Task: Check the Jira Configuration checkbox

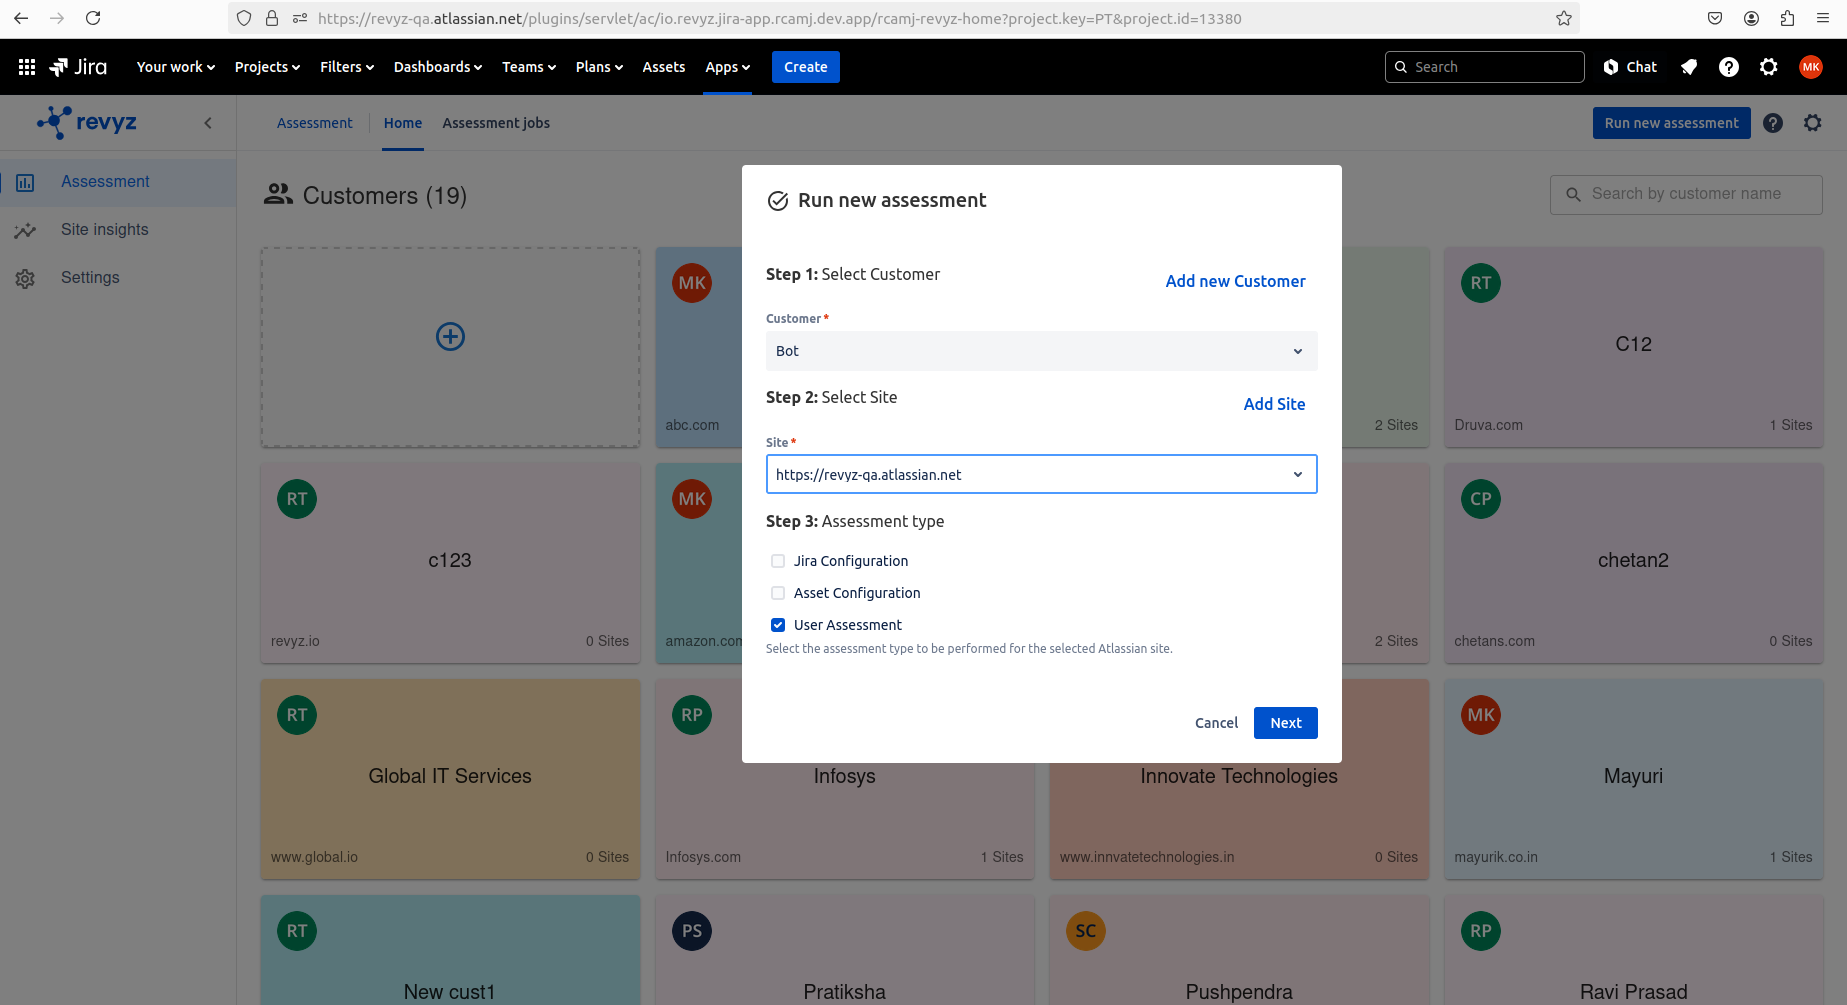Action: click(778, 561)
